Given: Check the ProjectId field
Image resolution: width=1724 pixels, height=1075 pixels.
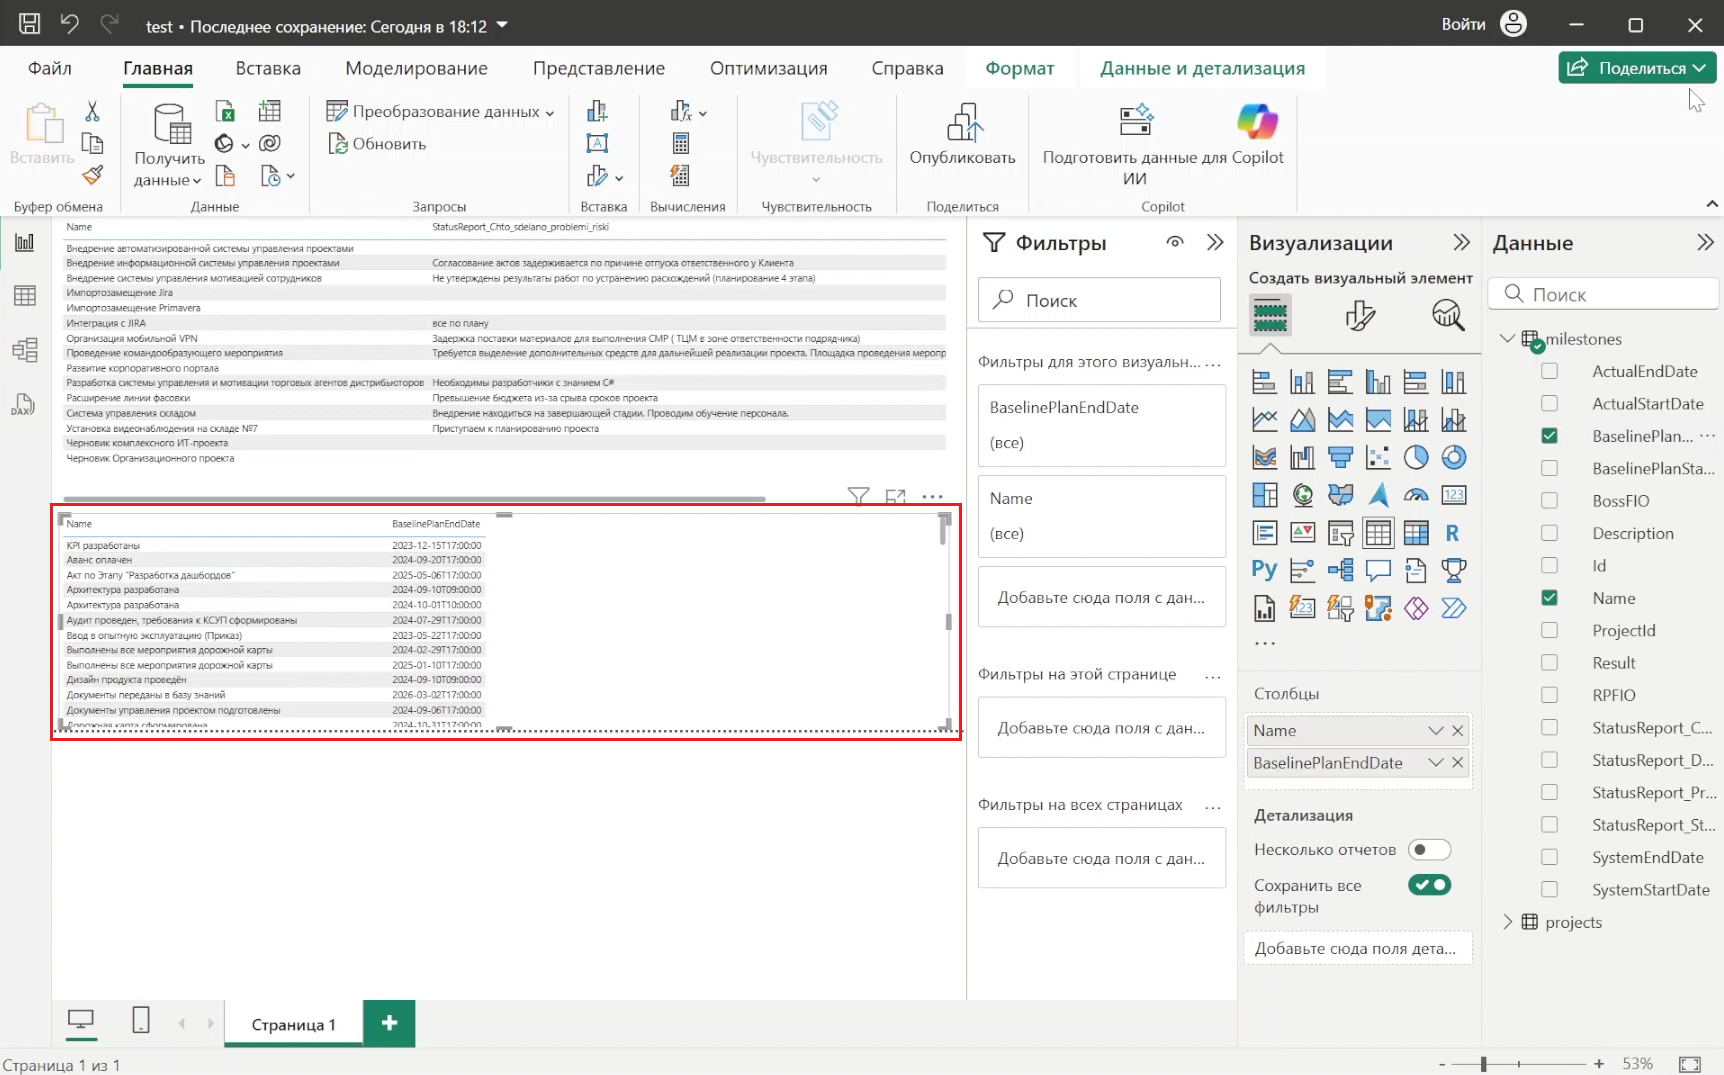Looking at the screenshot, I should [x=1549, y=630].
